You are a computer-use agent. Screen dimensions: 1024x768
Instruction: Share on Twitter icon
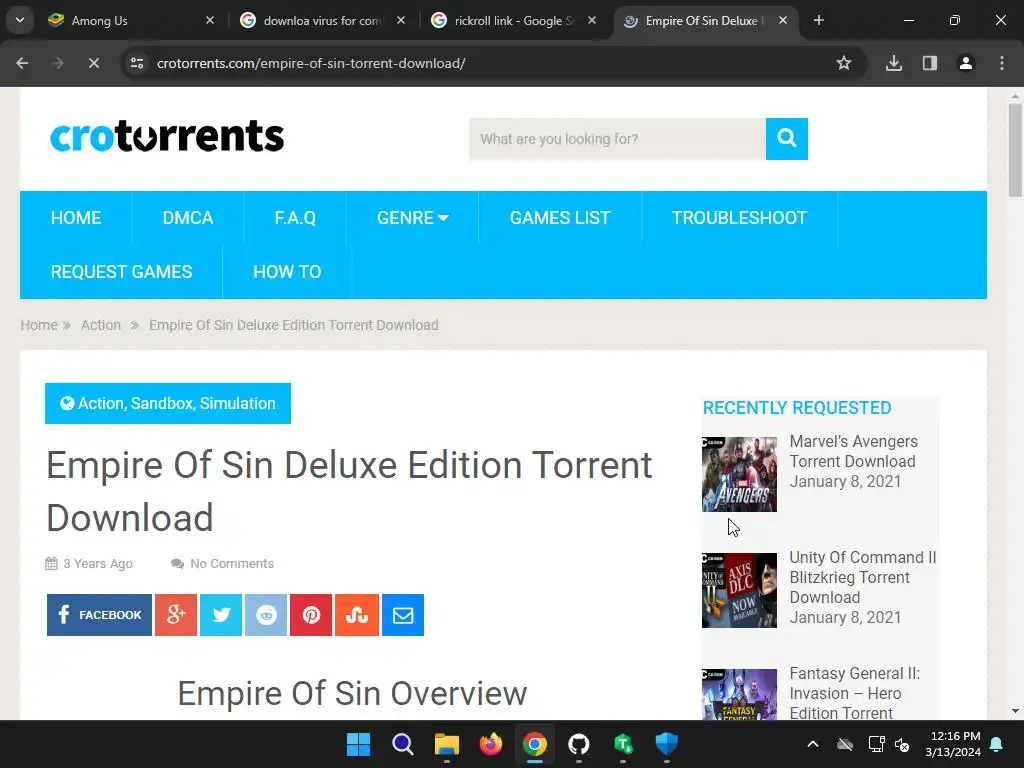click(221, 615)
